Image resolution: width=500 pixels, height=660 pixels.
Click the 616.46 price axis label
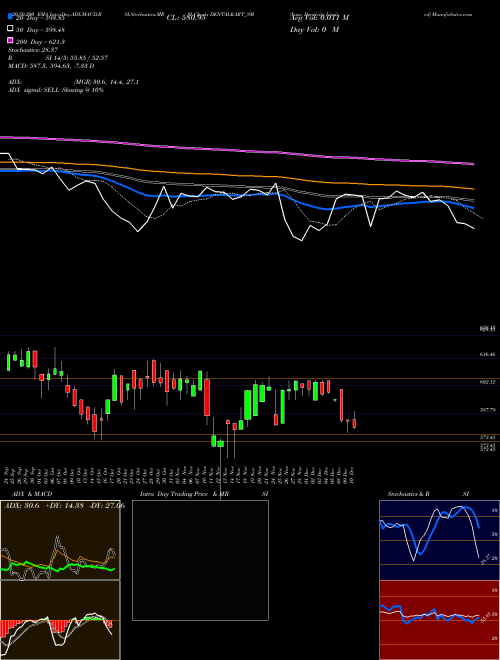click(x=487, y=354)
